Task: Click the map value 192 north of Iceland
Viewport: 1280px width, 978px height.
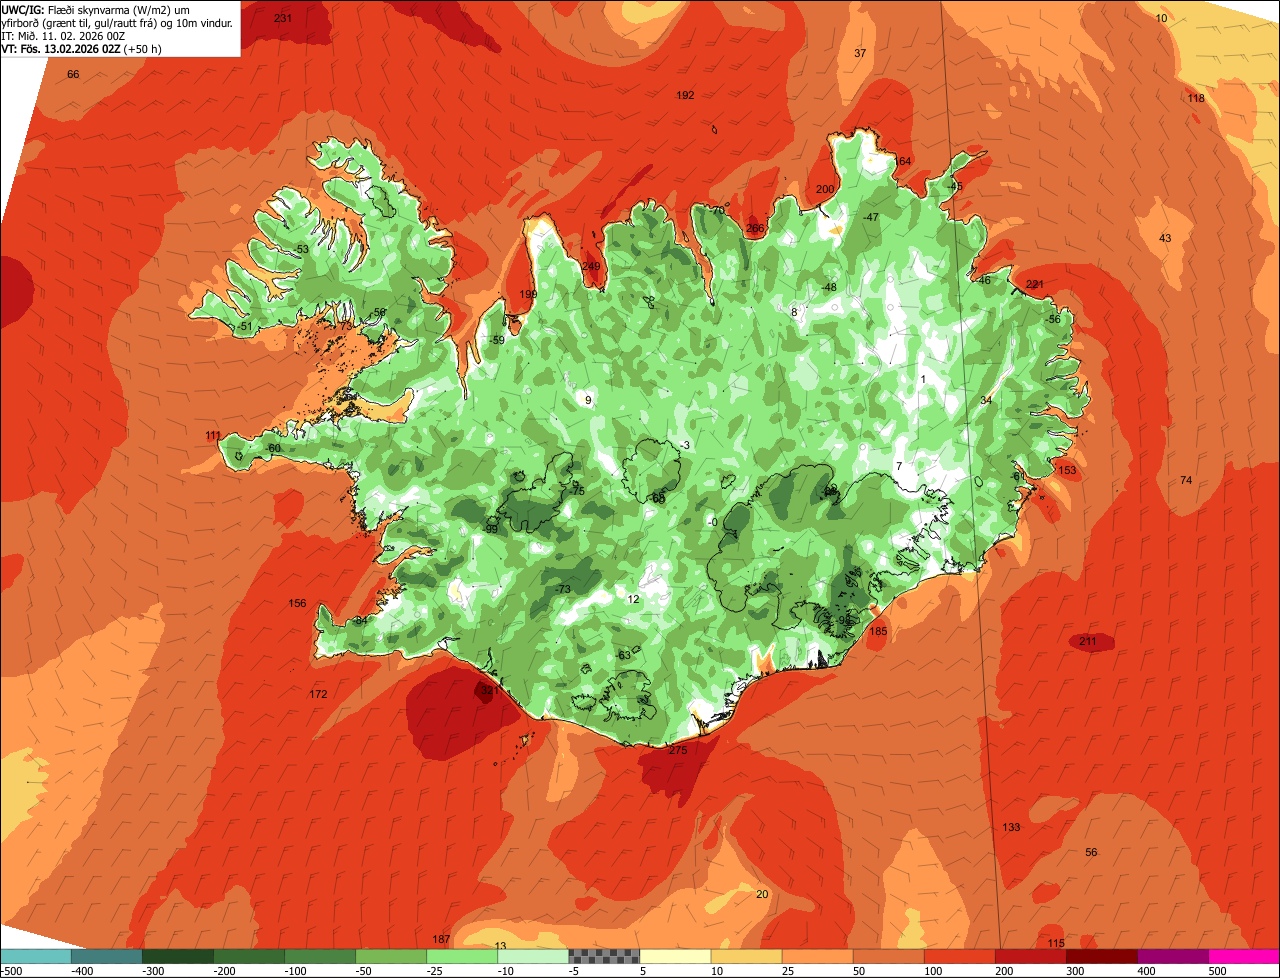Action: (x=685, y=95)
